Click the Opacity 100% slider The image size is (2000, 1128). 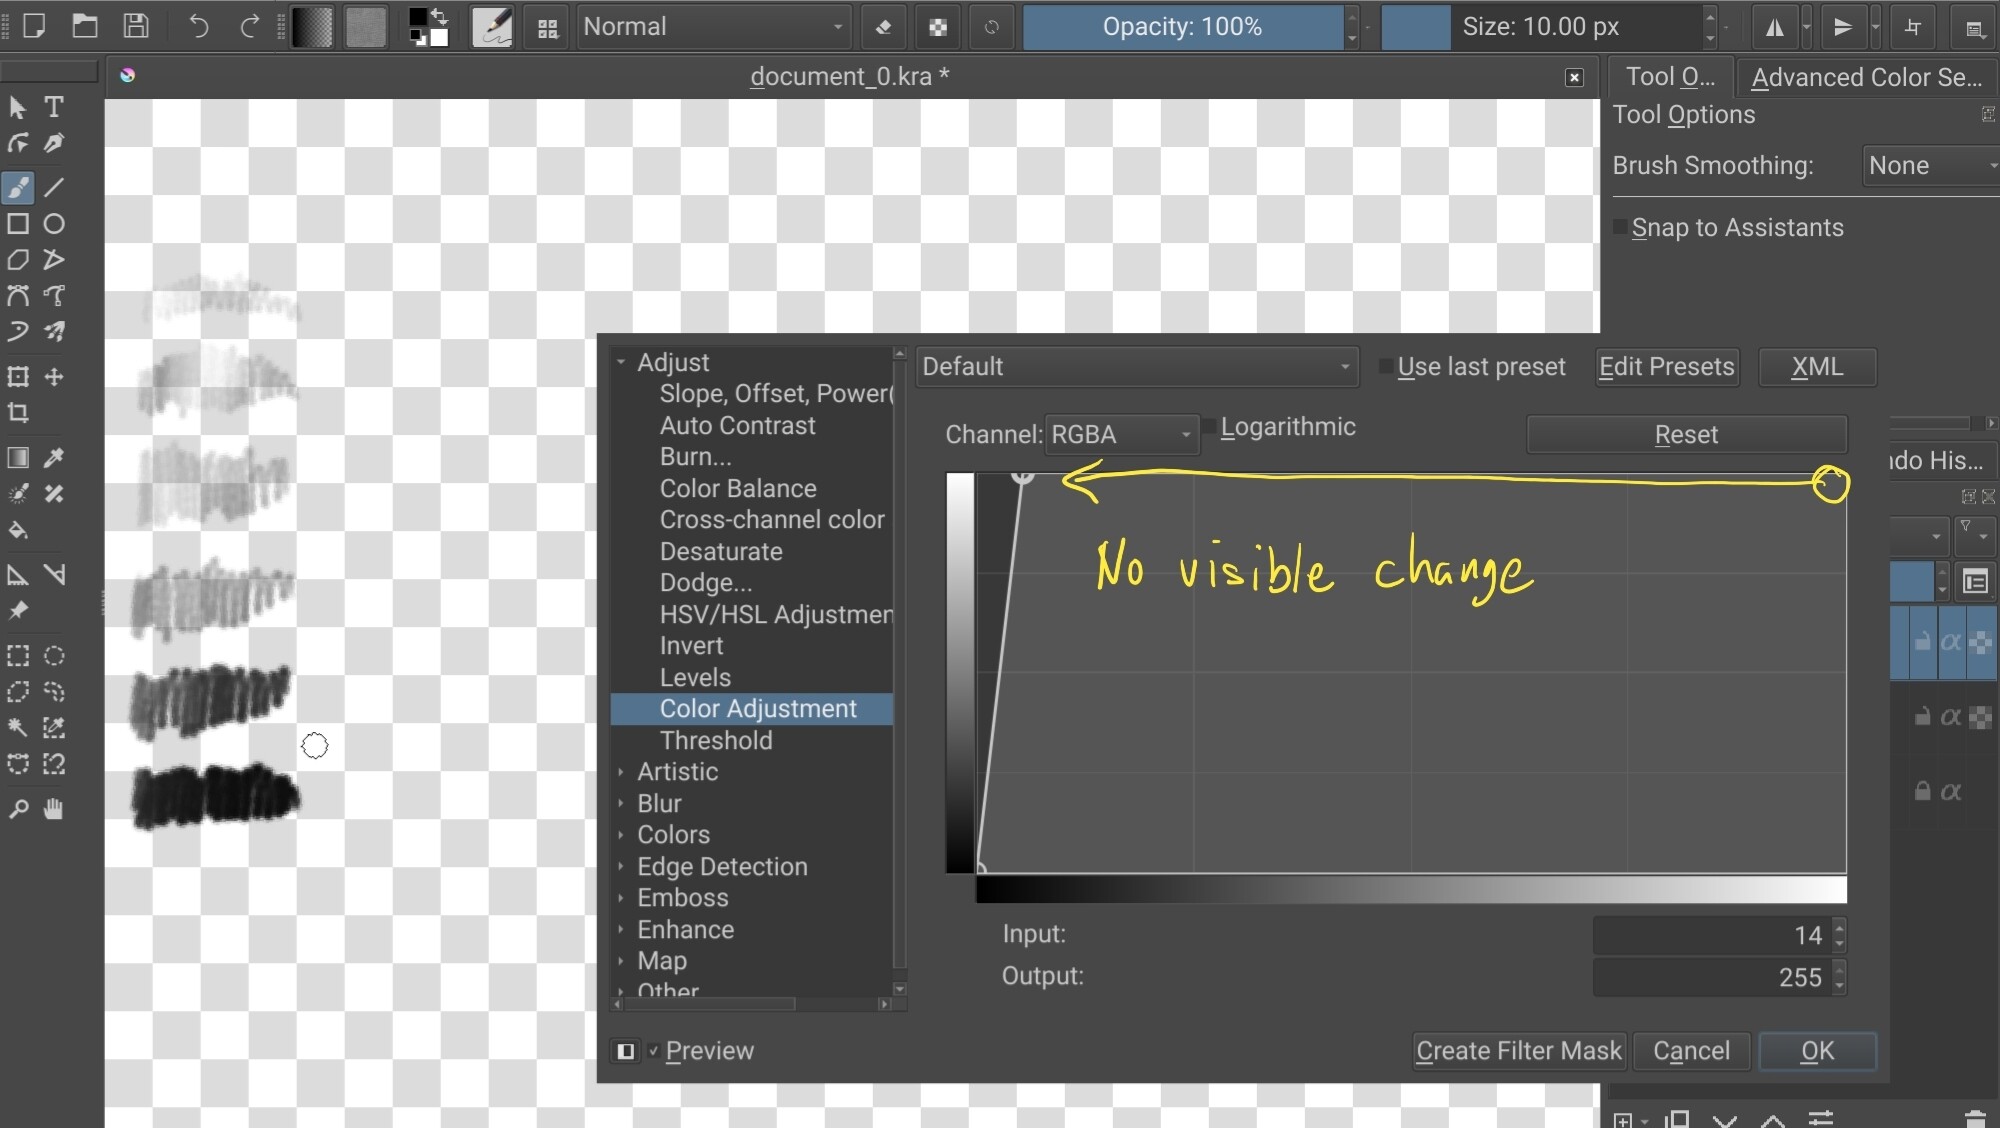click(1182, 27)
